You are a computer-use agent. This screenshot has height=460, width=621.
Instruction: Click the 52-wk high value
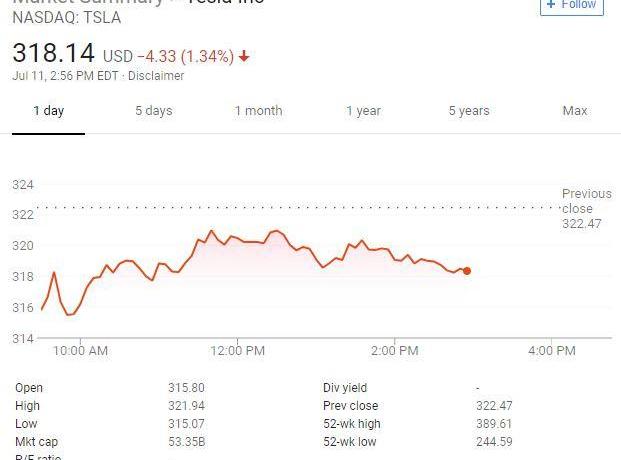[x=493, y=424]
